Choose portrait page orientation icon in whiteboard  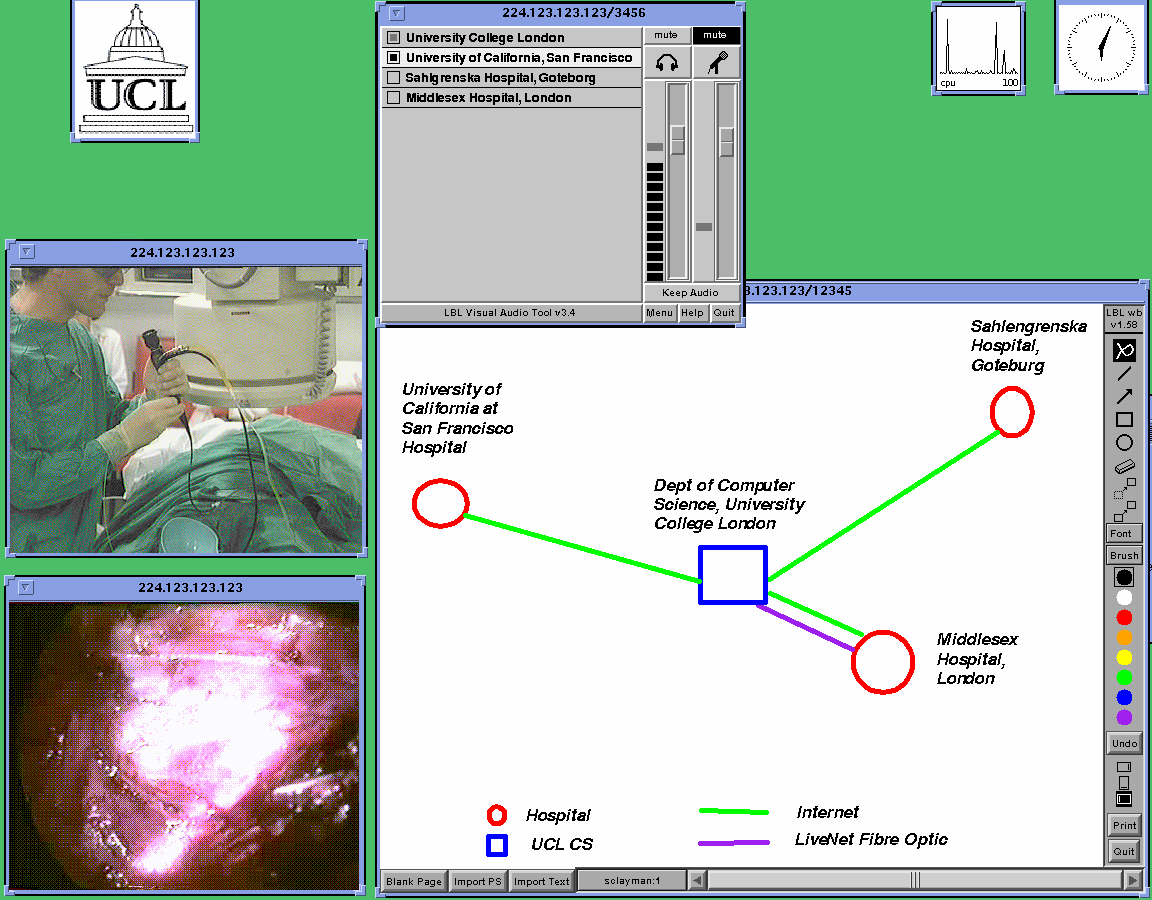[1123, 782]
